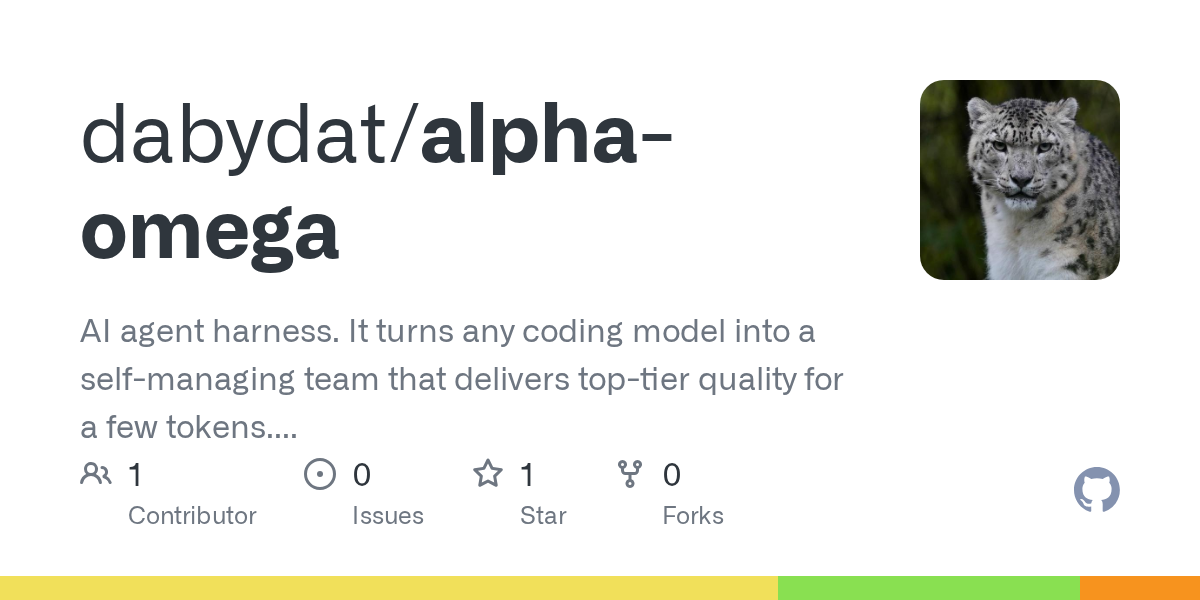Click the Issues label
1200x600 pixels.
pos(388,516)
